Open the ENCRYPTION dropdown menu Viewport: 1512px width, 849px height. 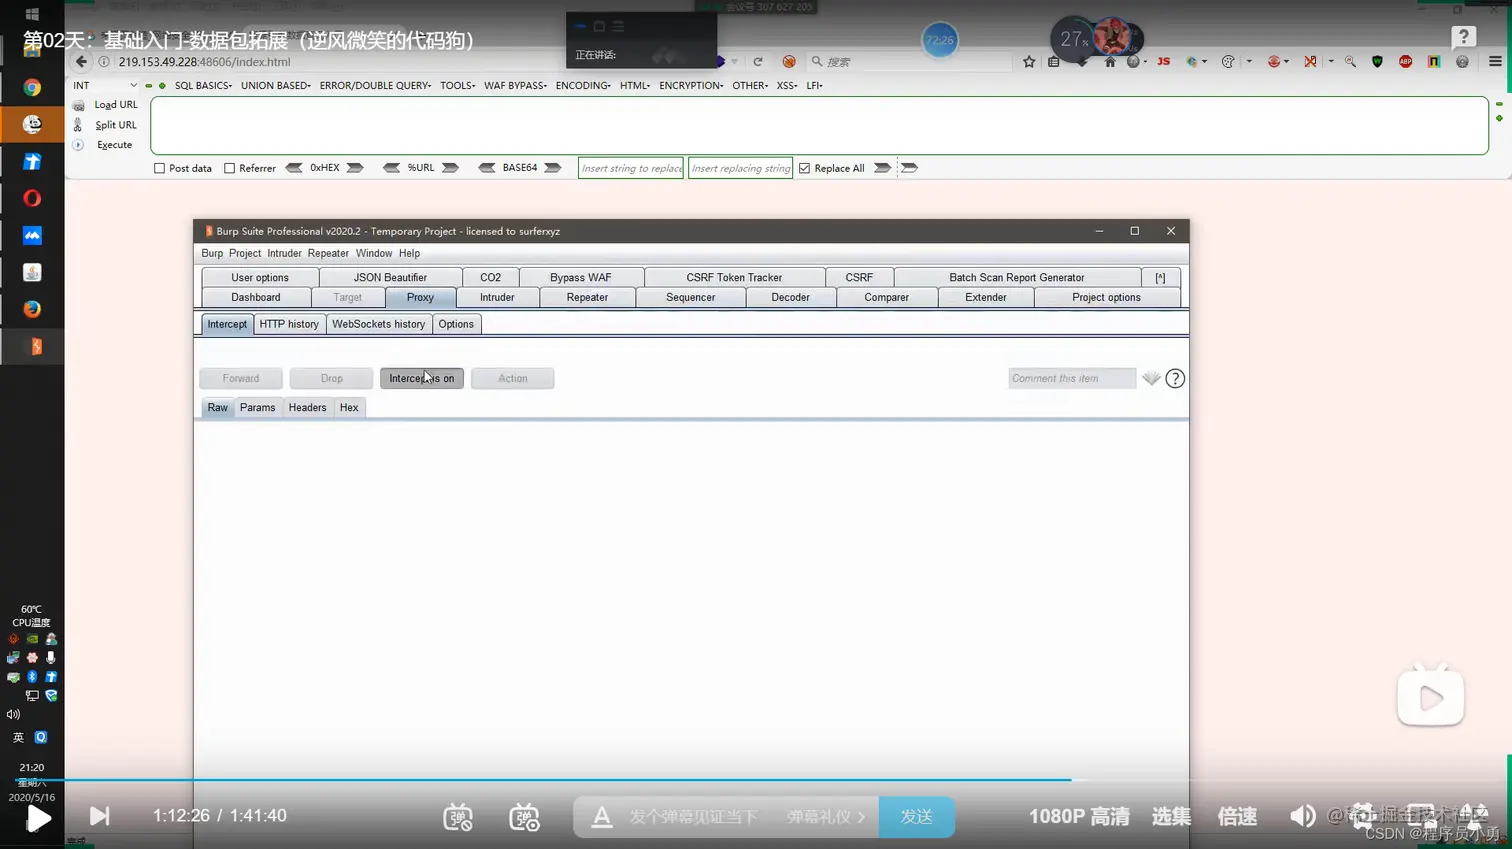click(x=691, y=86)
